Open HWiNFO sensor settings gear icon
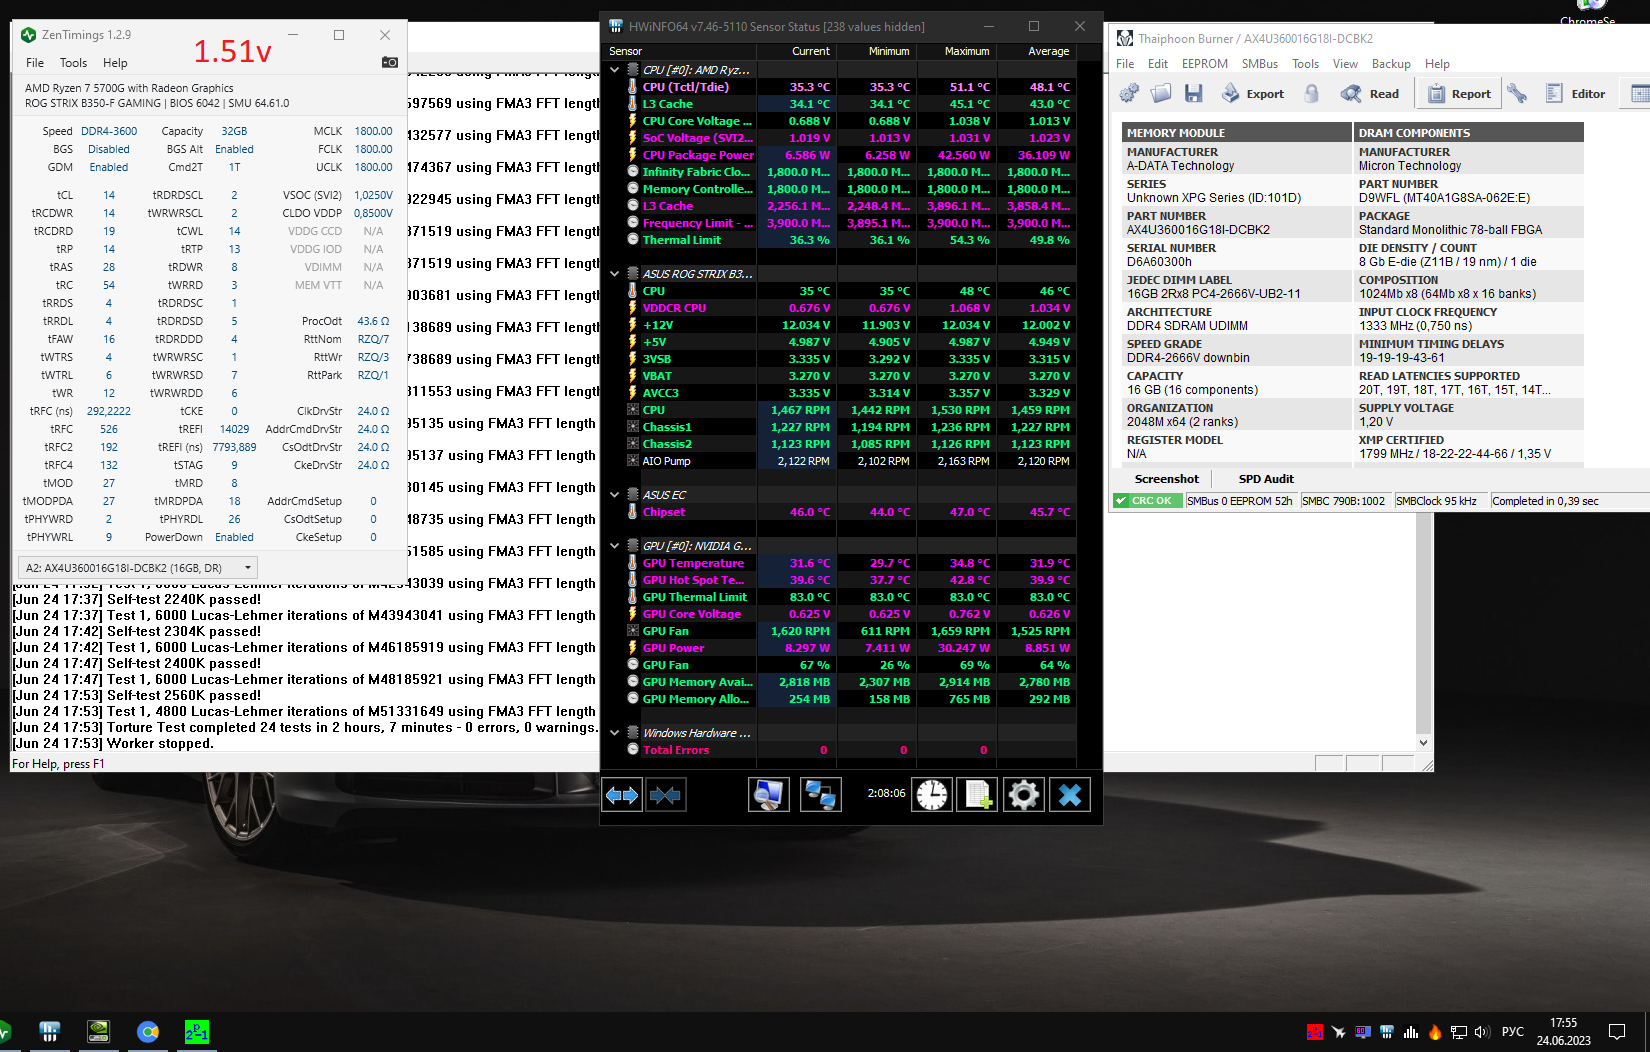This screenshot has width=1650, height=1052. click(1023, 795)
